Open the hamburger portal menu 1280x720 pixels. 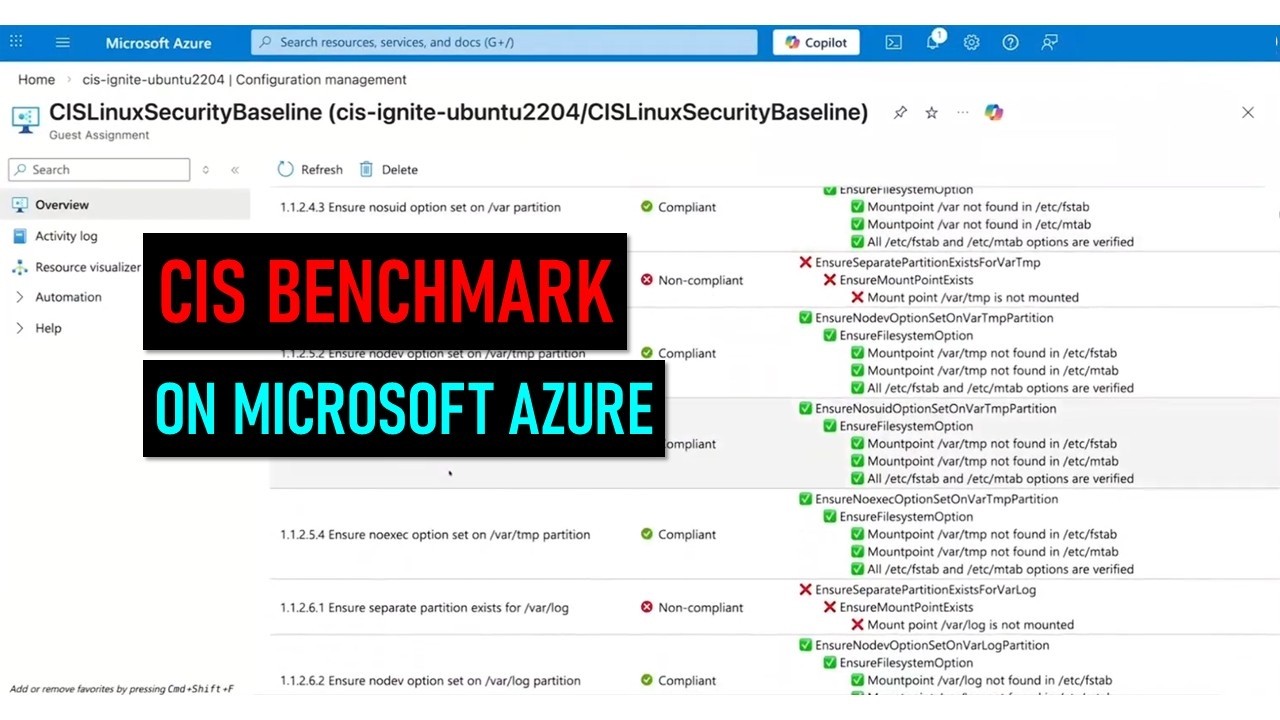(x=63, y=42)
